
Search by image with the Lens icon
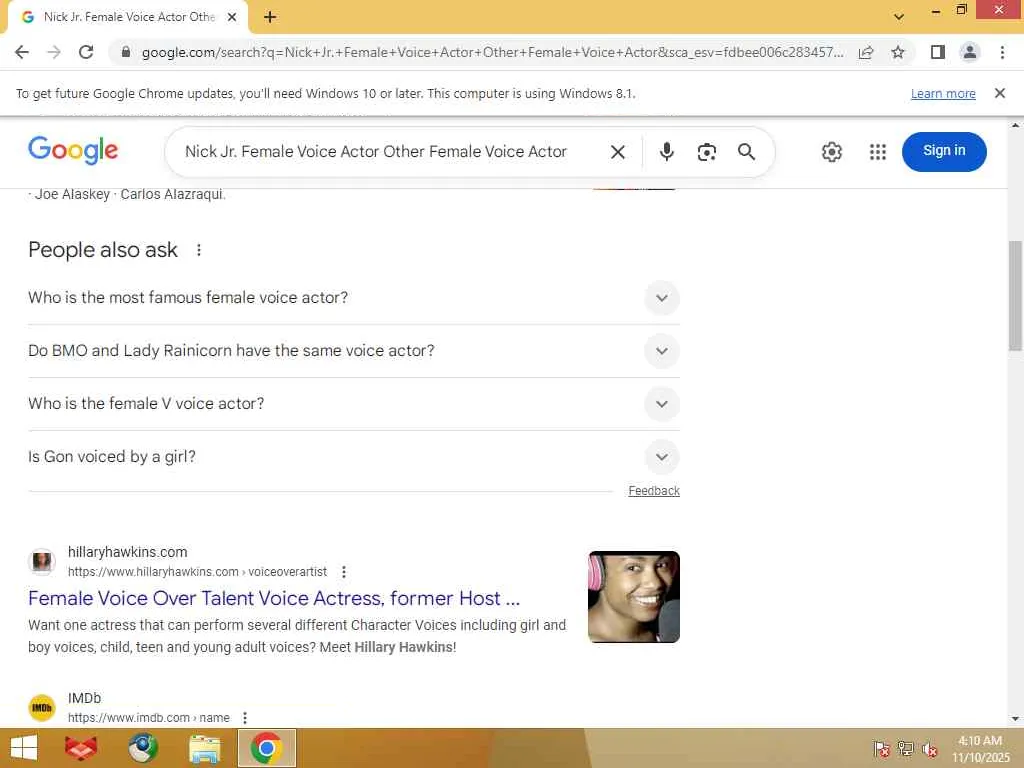pyautogui.click(x=707, y=152)
